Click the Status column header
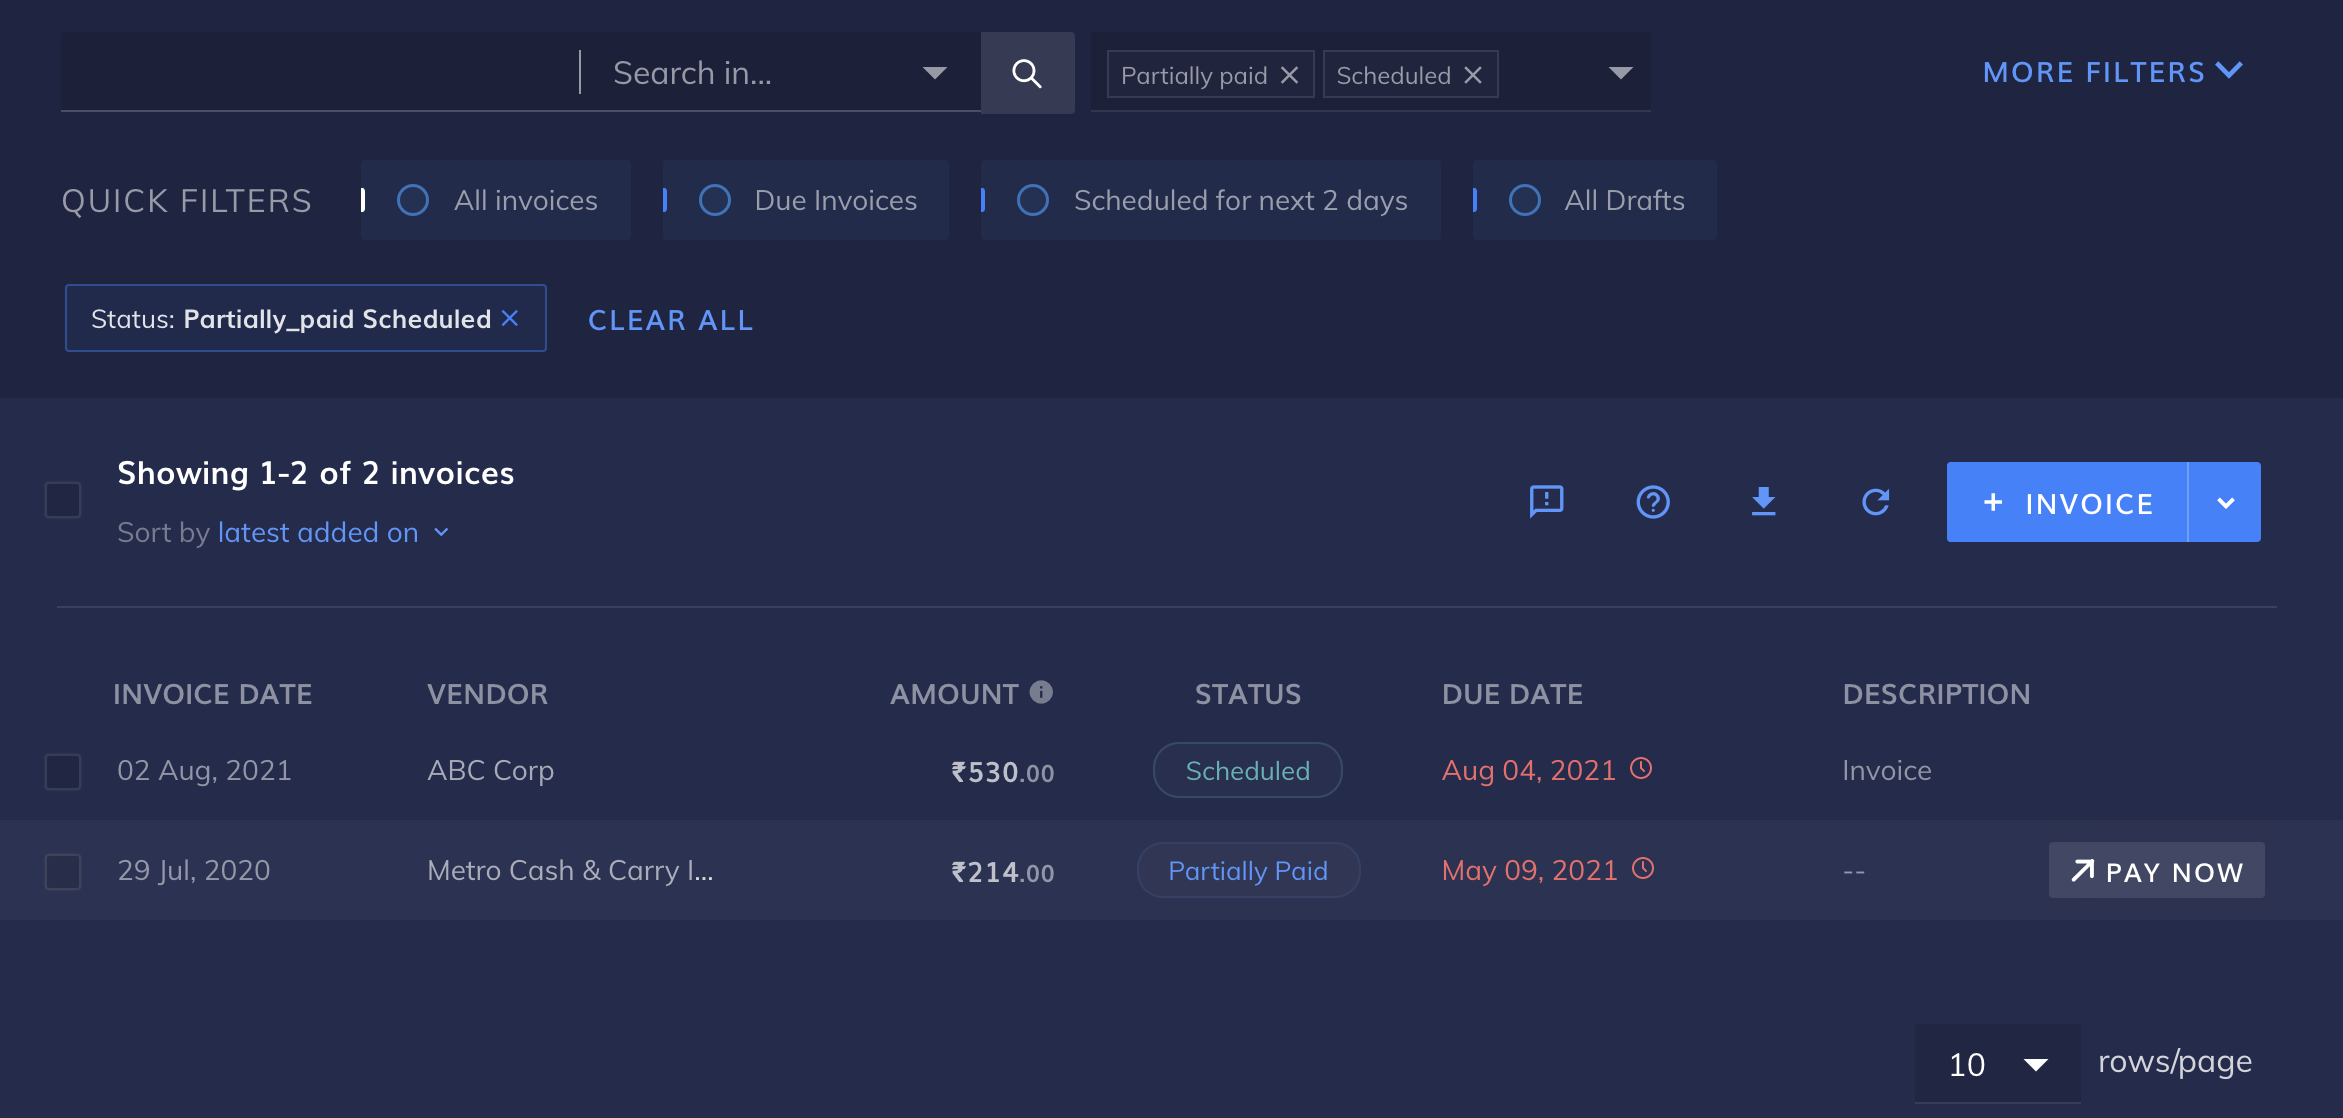Image resolution: width=2343 pixels, height=1118 pixels. pyautogui.click(x=1248, y=694)
